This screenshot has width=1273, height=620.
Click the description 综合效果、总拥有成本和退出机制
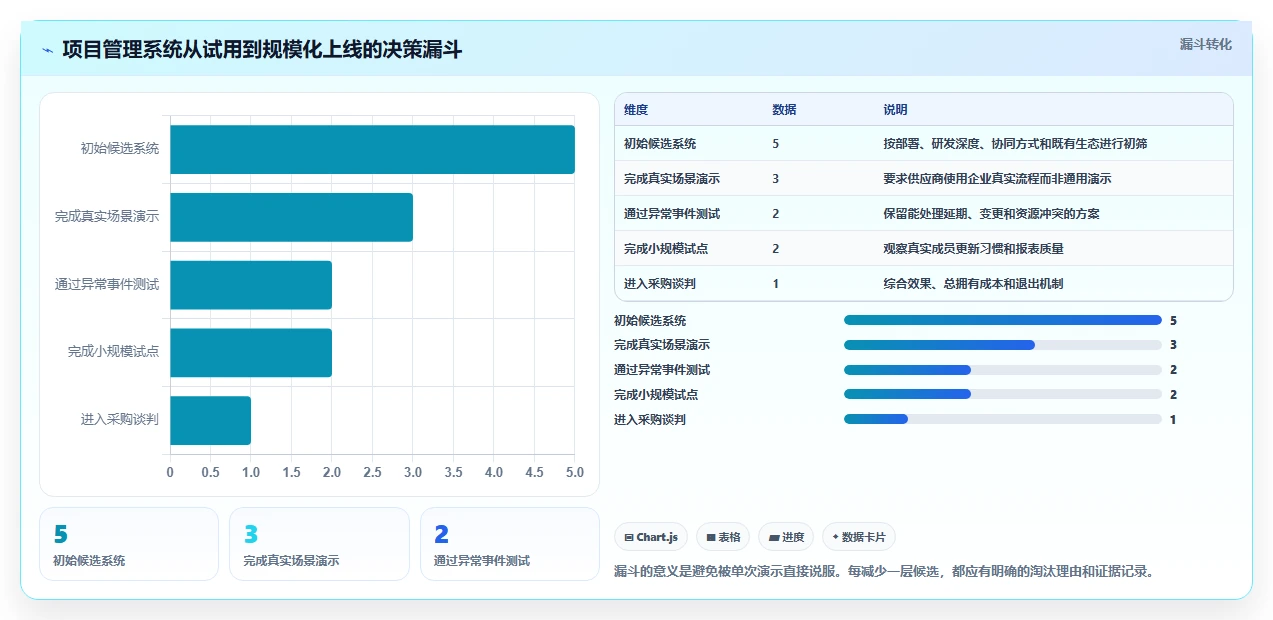tap(973, 284)
